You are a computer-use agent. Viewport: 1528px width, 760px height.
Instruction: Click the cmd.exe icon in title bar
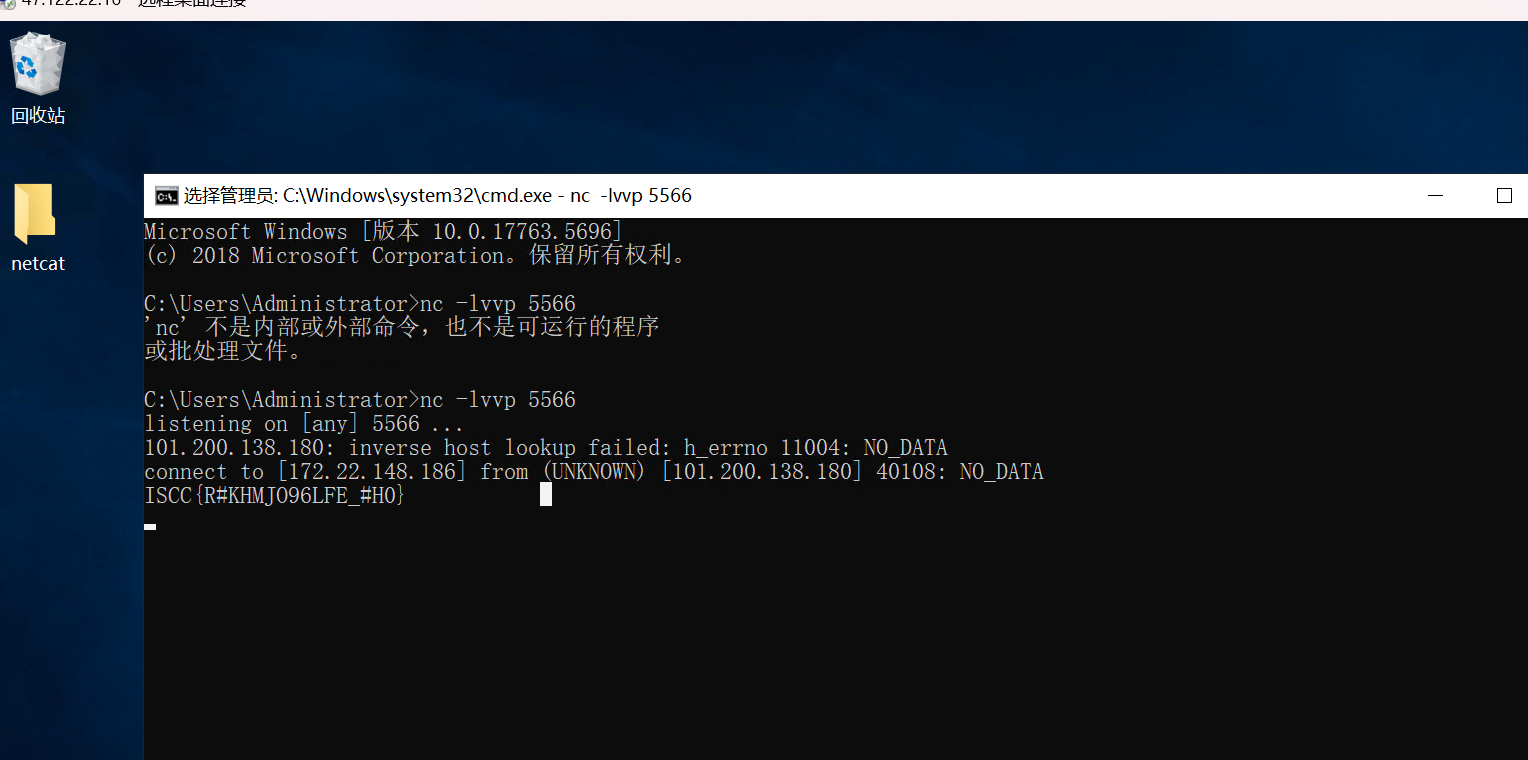pyautogui.click(x=166, y=196)
